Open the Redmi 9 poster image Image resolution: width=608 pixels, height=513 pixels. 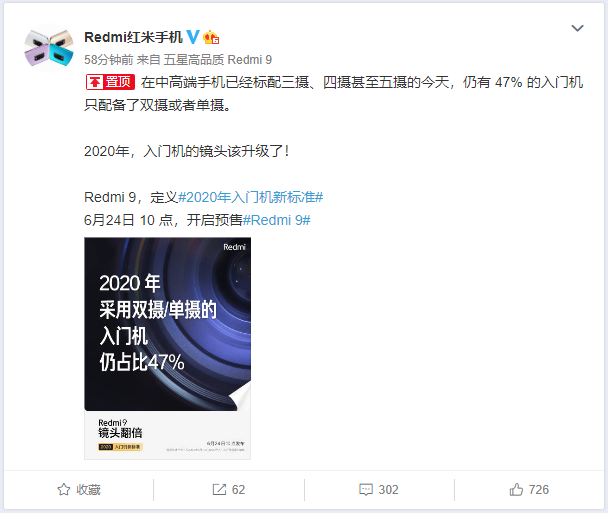coord(168,348)
